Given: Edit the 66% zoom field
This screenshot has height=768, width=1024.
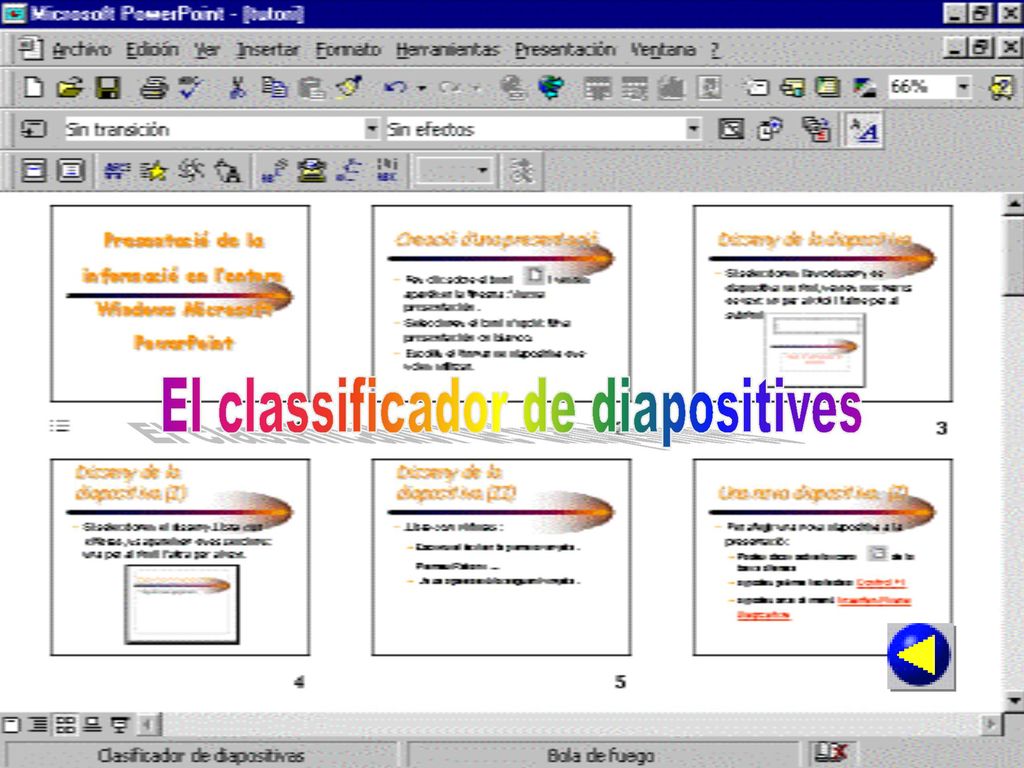Looking at the screenshot, I should [920, 86].
